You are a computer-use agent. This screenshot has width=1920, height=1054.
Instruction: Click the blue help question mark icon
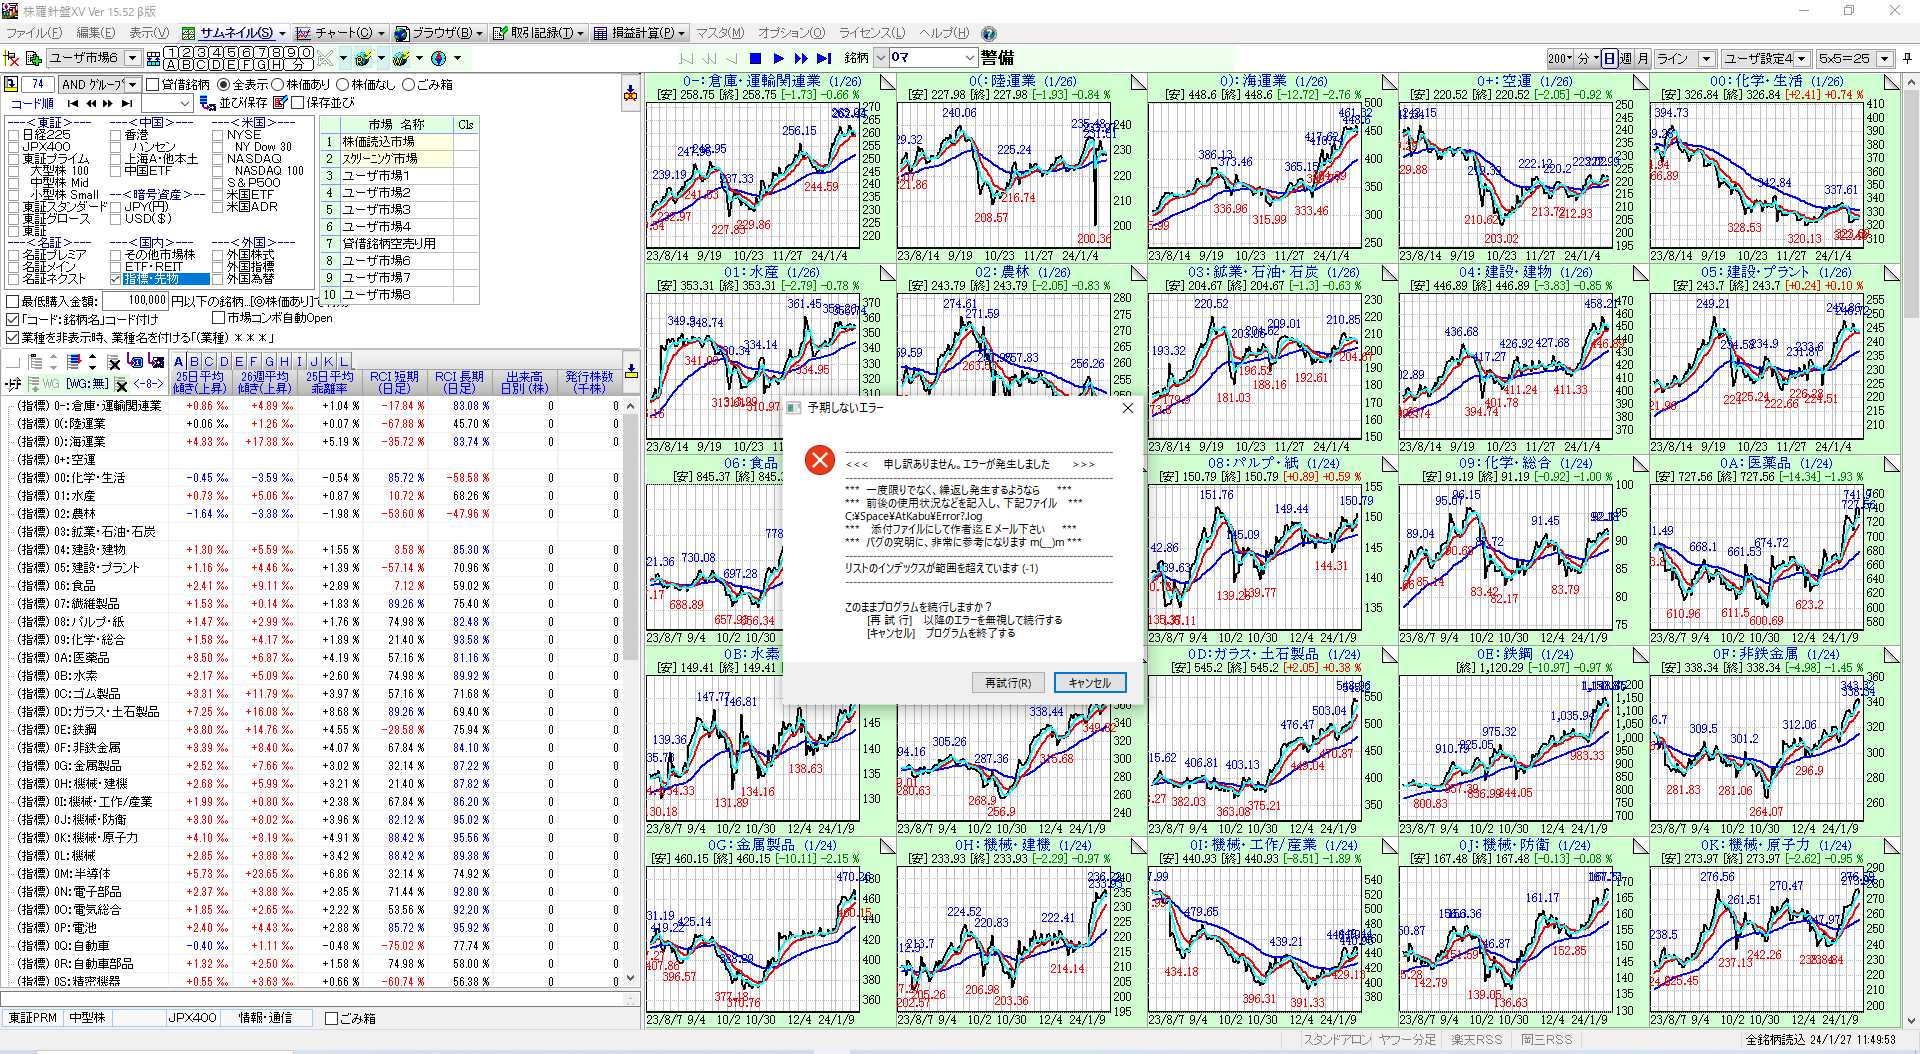(989, 33)
